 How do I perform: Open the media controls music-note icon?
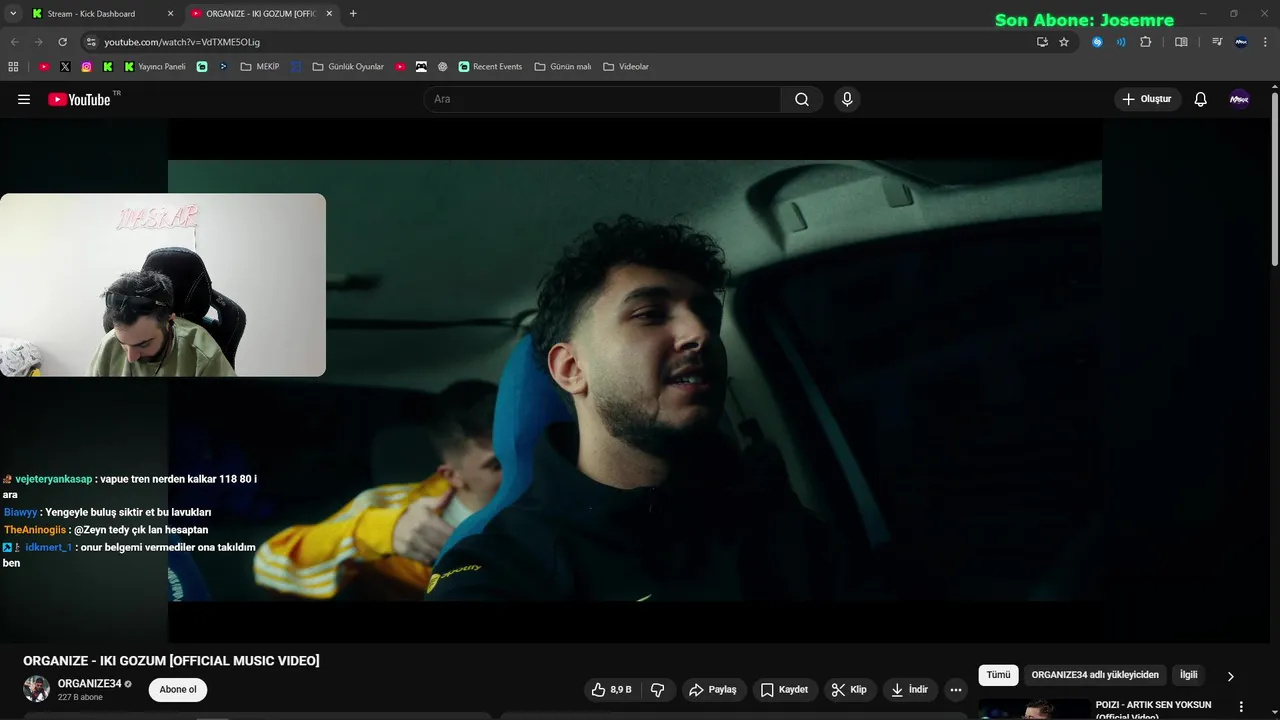(x=1217, y=42)
